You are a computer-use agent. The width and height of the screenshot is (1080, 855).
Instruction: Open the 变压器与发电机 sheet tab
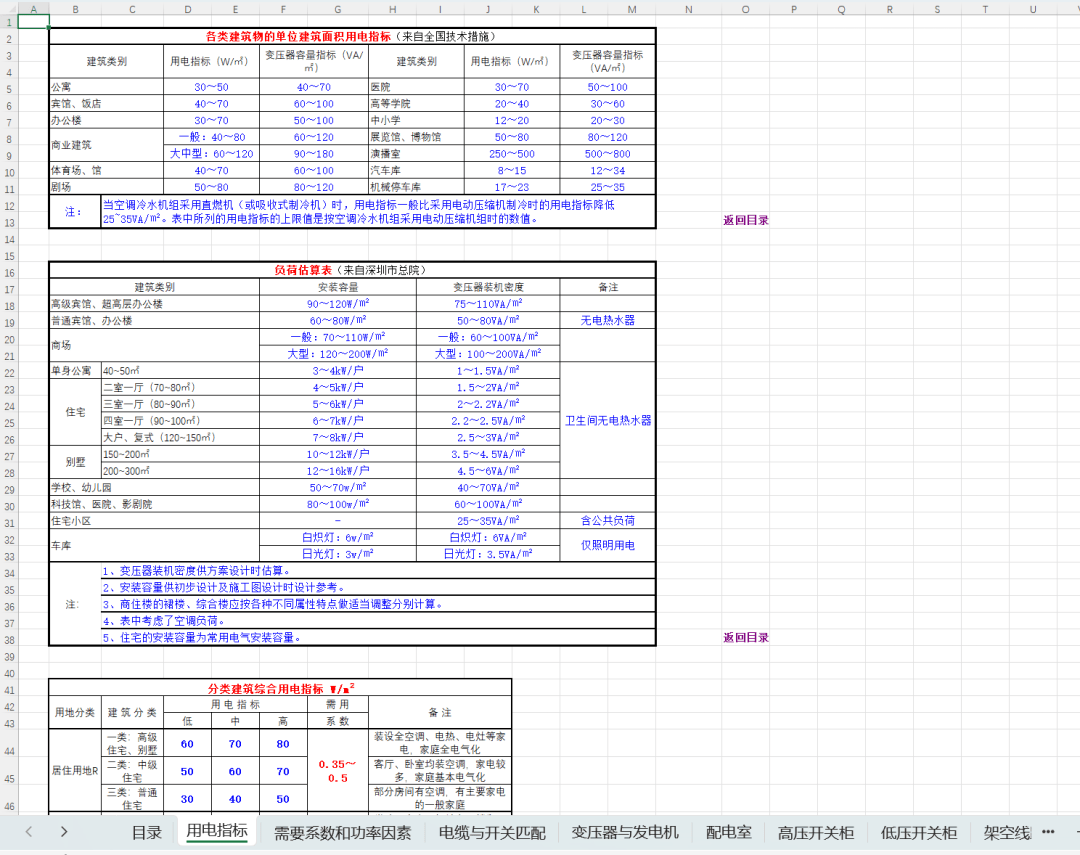click(625, 832)
